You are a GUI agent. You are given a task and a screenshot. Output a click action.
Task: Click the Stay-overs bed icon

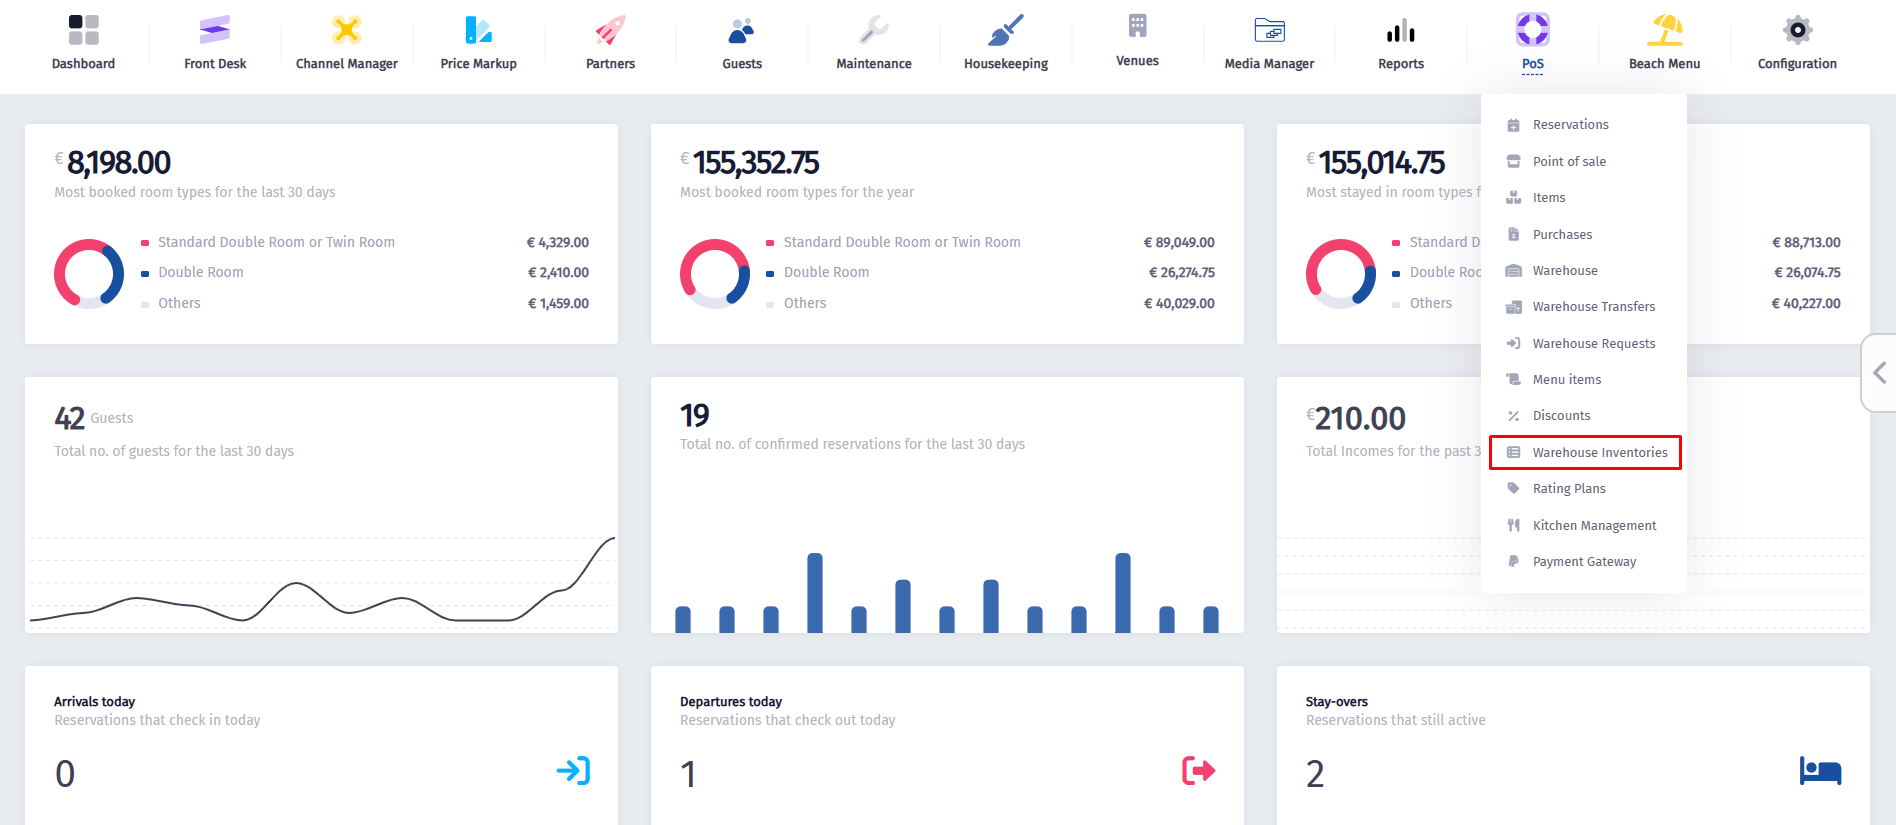(x=1820, y=771)
